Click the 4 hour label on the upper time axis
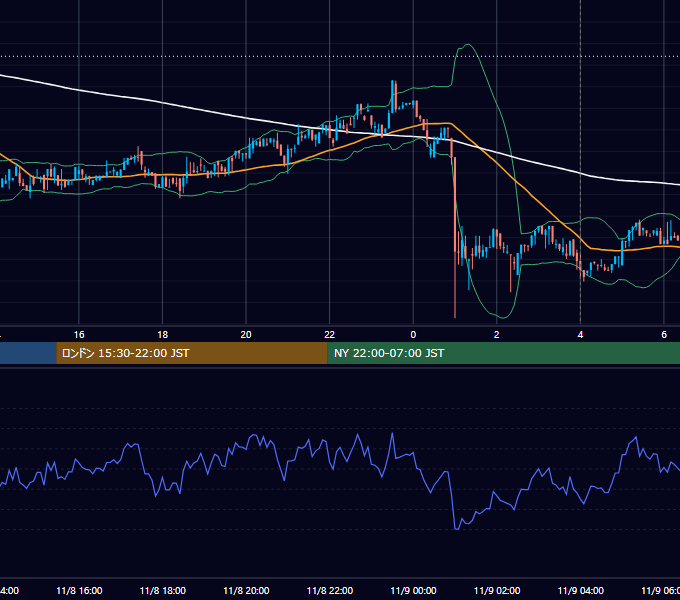The image size is (680, 600). coord(580,335)
